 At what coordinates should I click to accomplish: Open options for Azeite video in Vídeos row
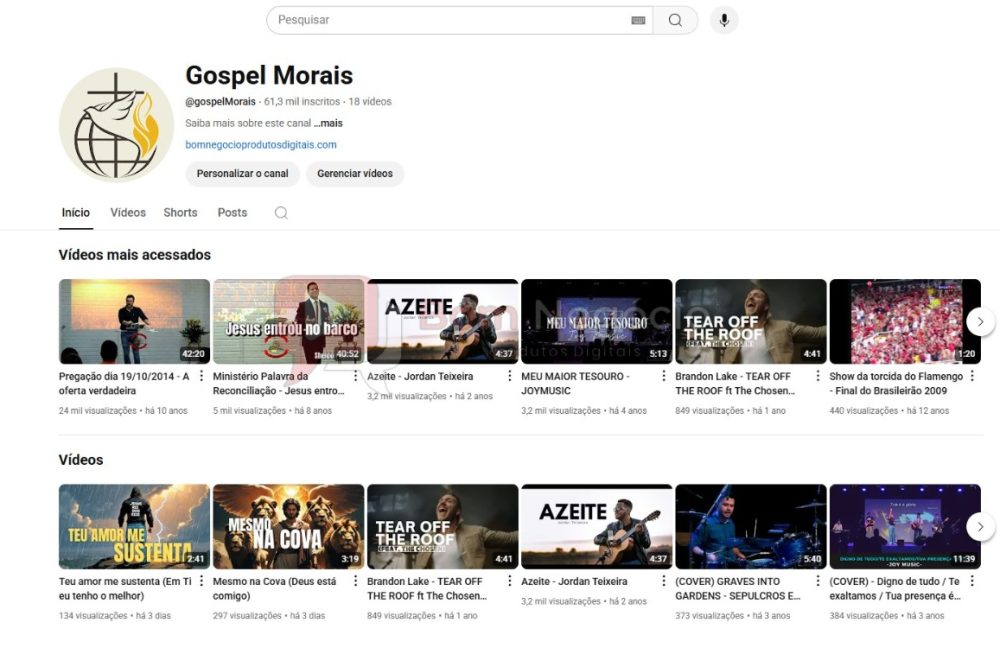pyautogui.click(x=664, y=581)
